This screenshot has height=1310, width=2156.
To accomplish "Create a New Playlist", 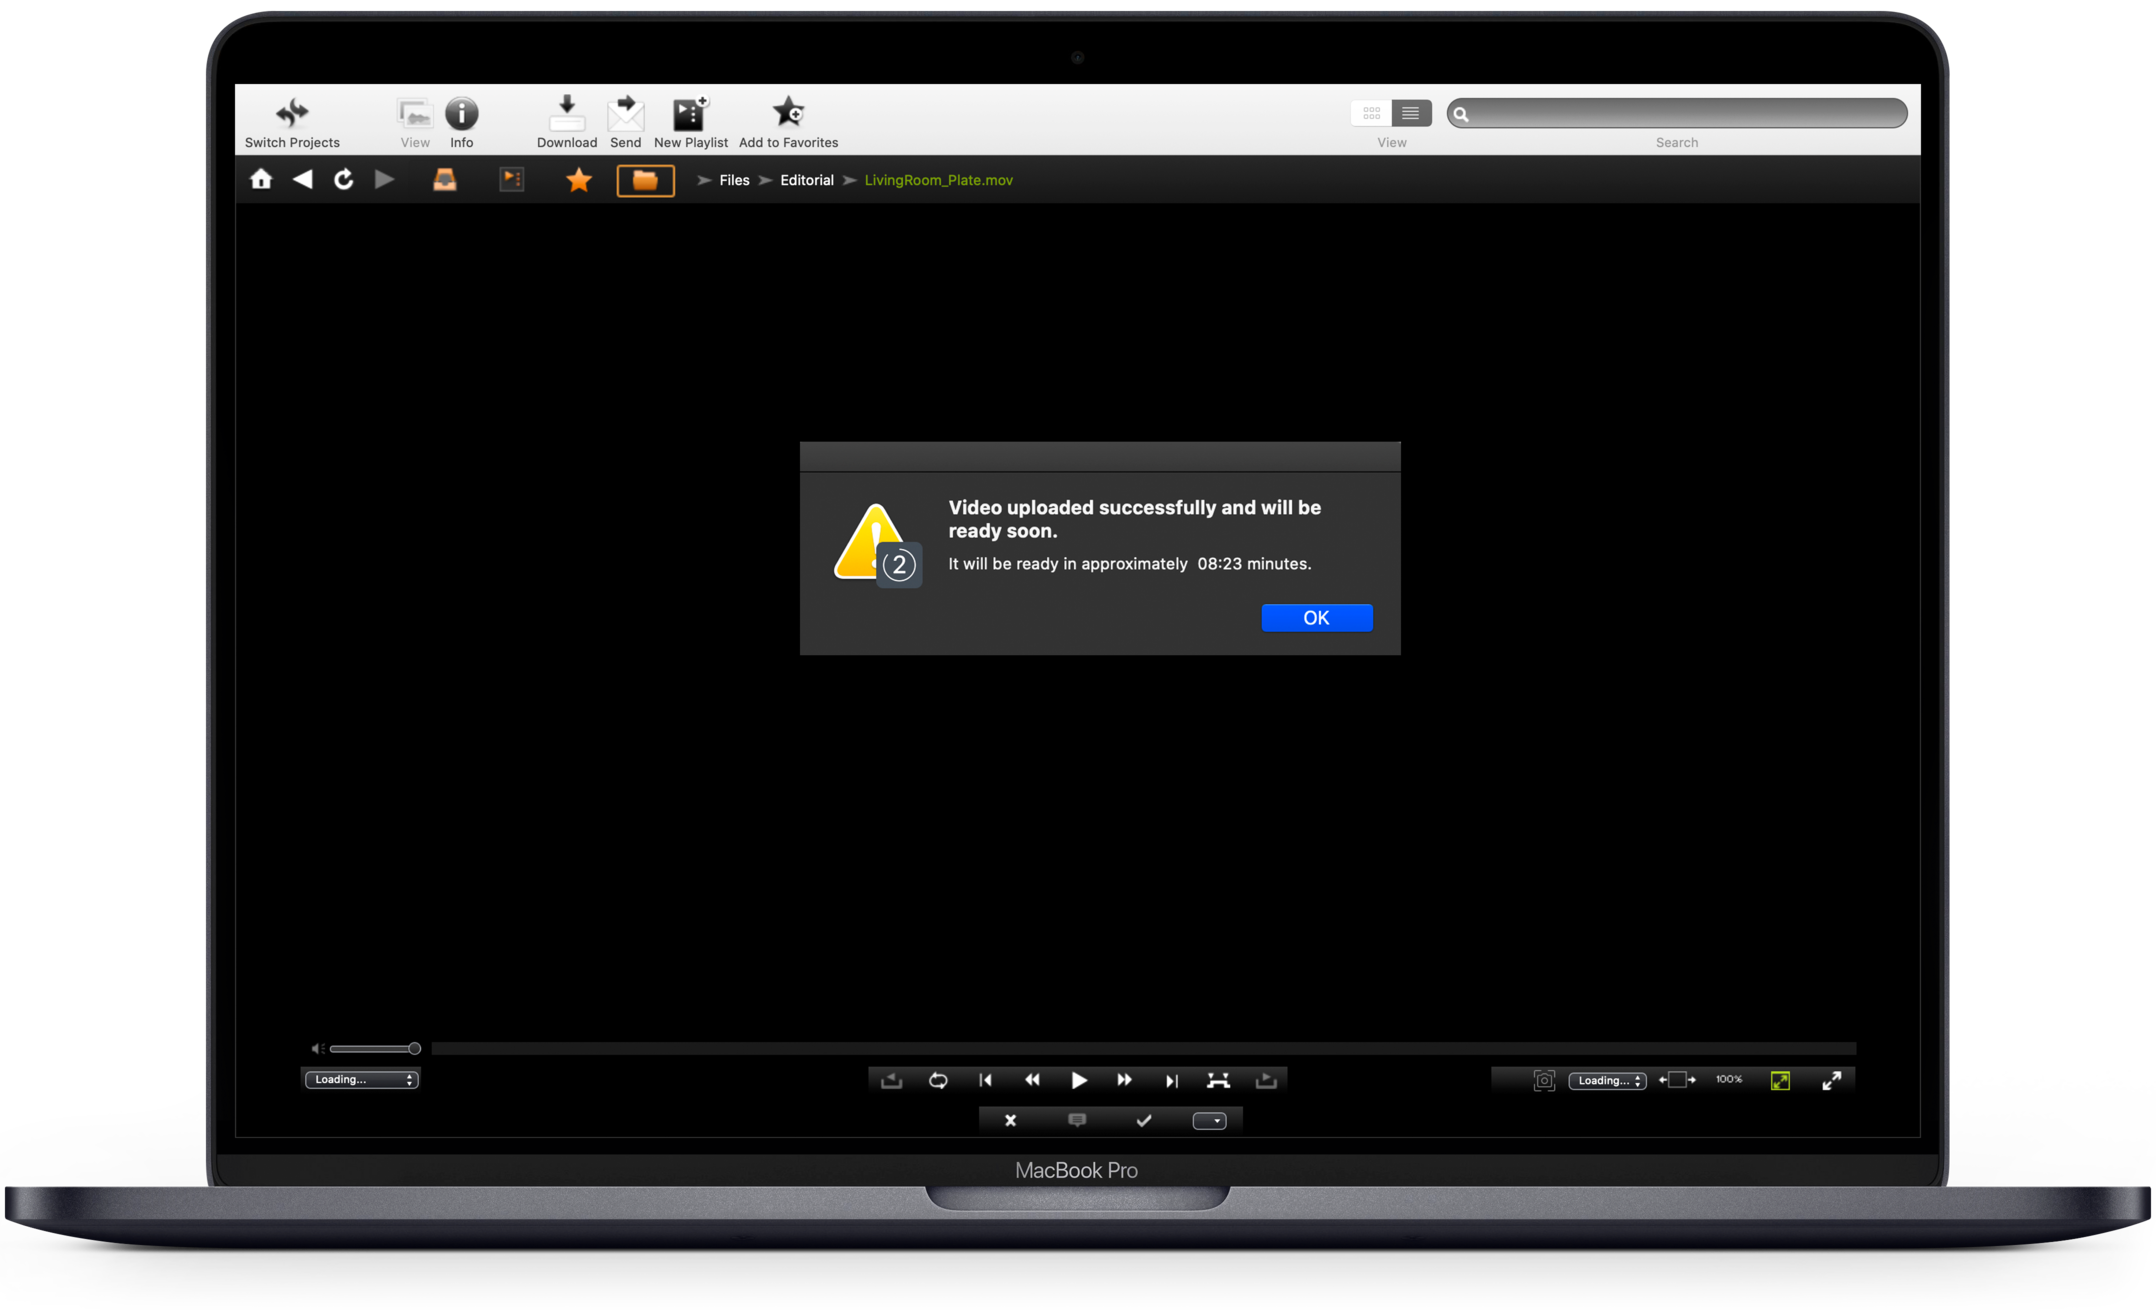I will pyautogui.click(x=690, y=113).
